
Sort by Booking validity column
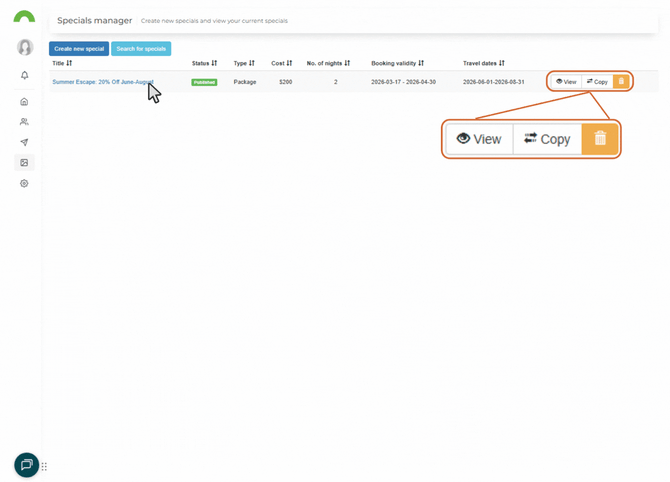[397, 63]
